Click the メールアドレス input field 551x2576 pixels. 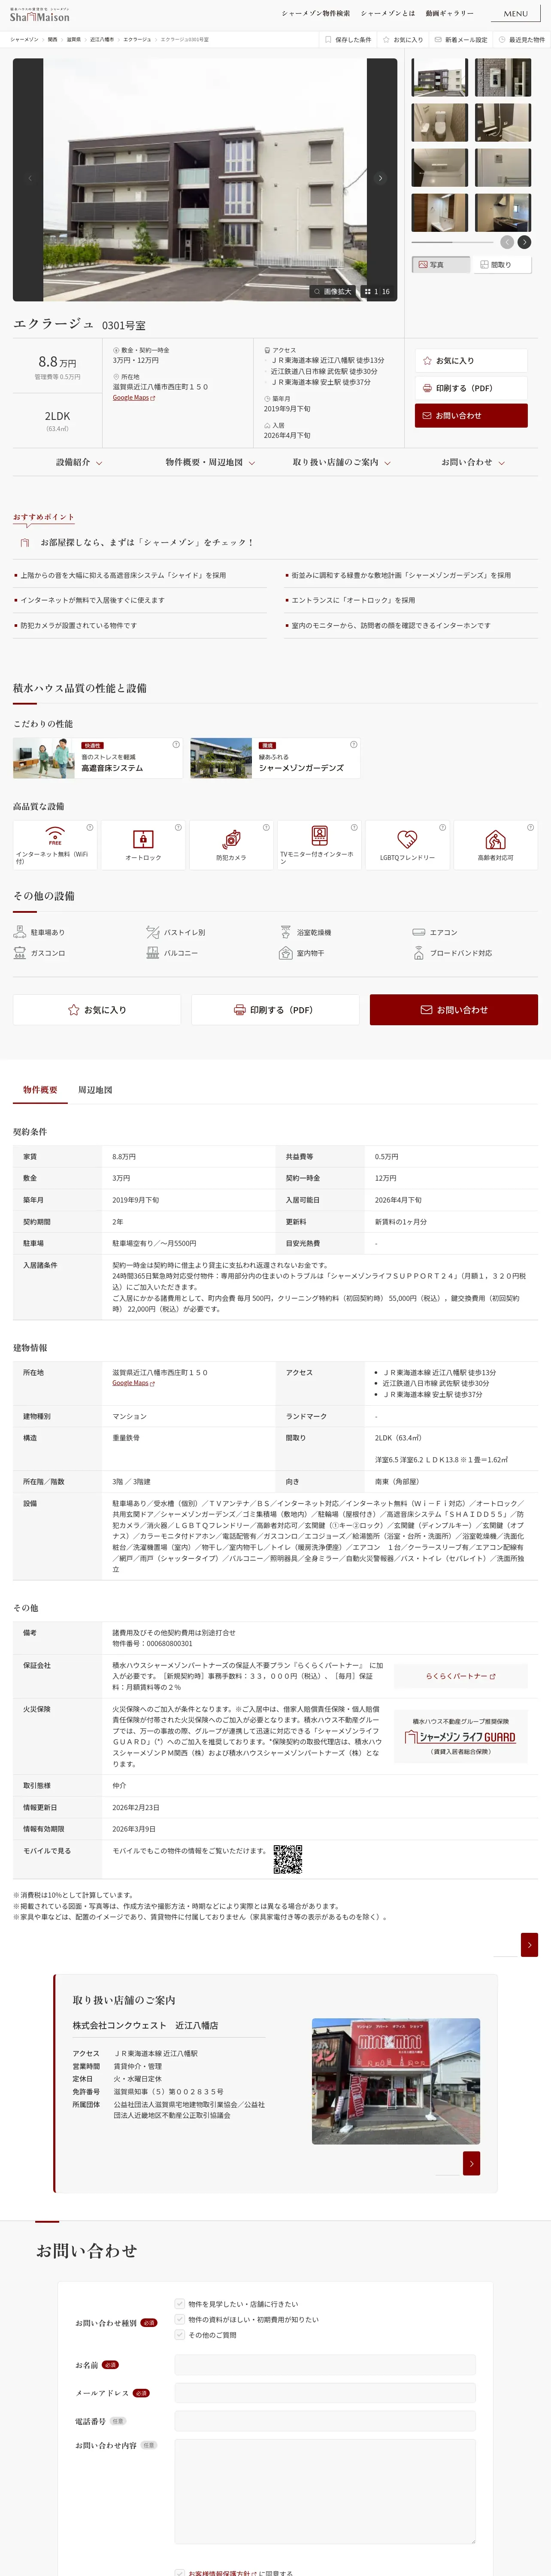pos(325,2393)
